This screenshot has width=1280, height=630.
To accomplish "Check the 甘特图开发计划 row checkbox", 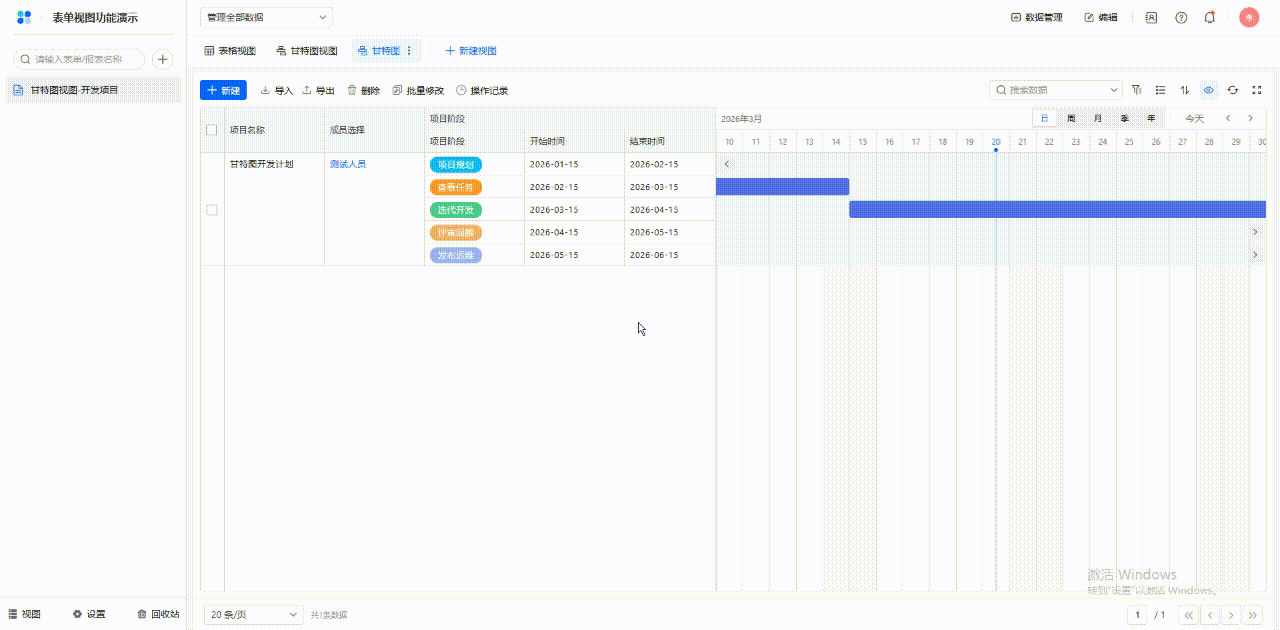I will coord(211,210).
